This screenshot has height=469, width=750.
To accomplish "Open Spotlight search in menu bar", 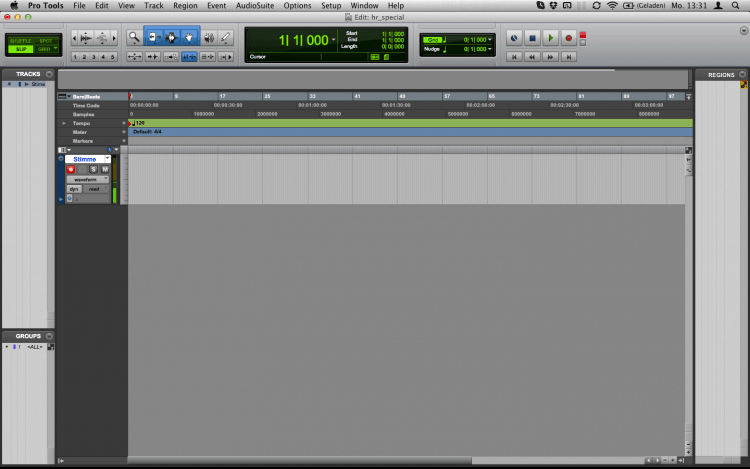I will tap(736, 6).
